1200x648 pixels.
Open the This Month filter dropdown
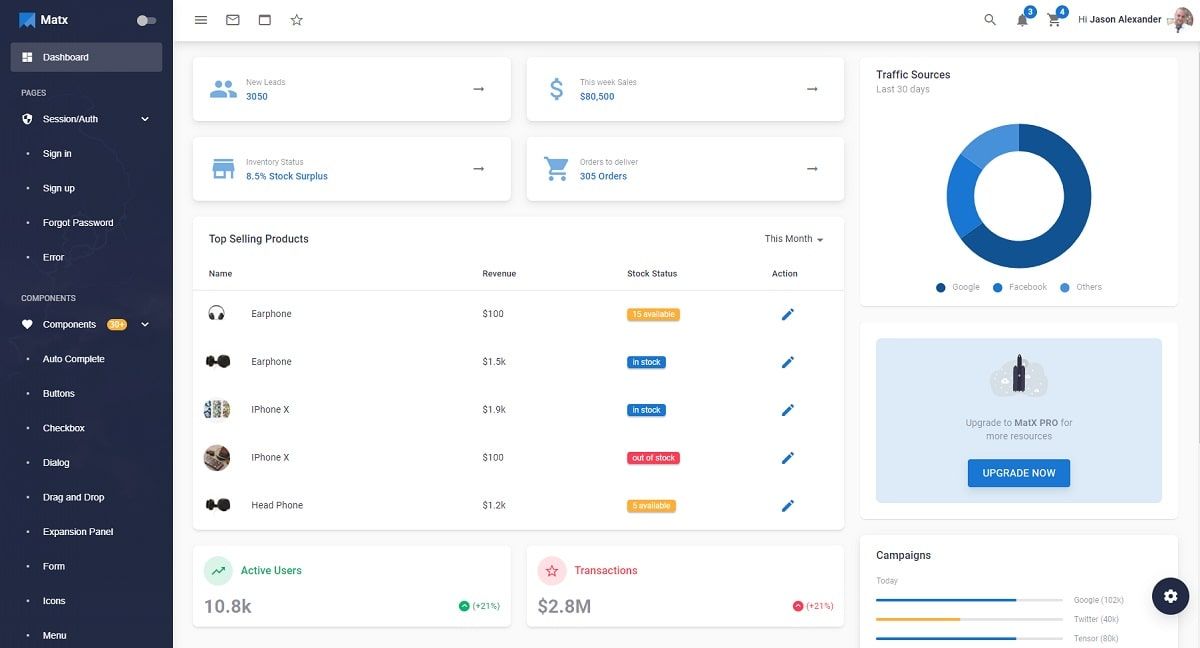coord(792,239)
